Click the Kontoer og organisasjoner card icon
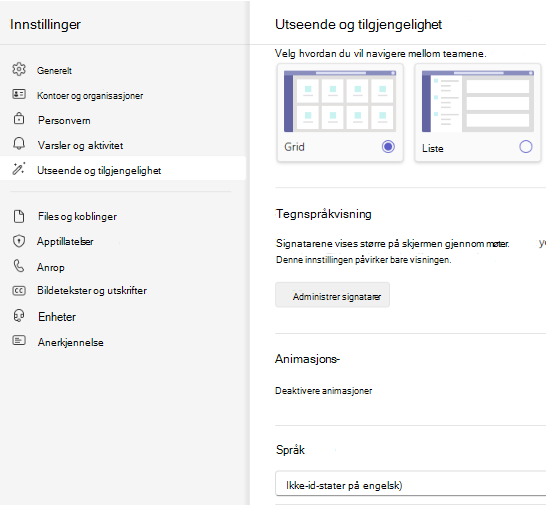Image resolution: width=553 pixels, height=505 pixels. [x=19, y=94]
